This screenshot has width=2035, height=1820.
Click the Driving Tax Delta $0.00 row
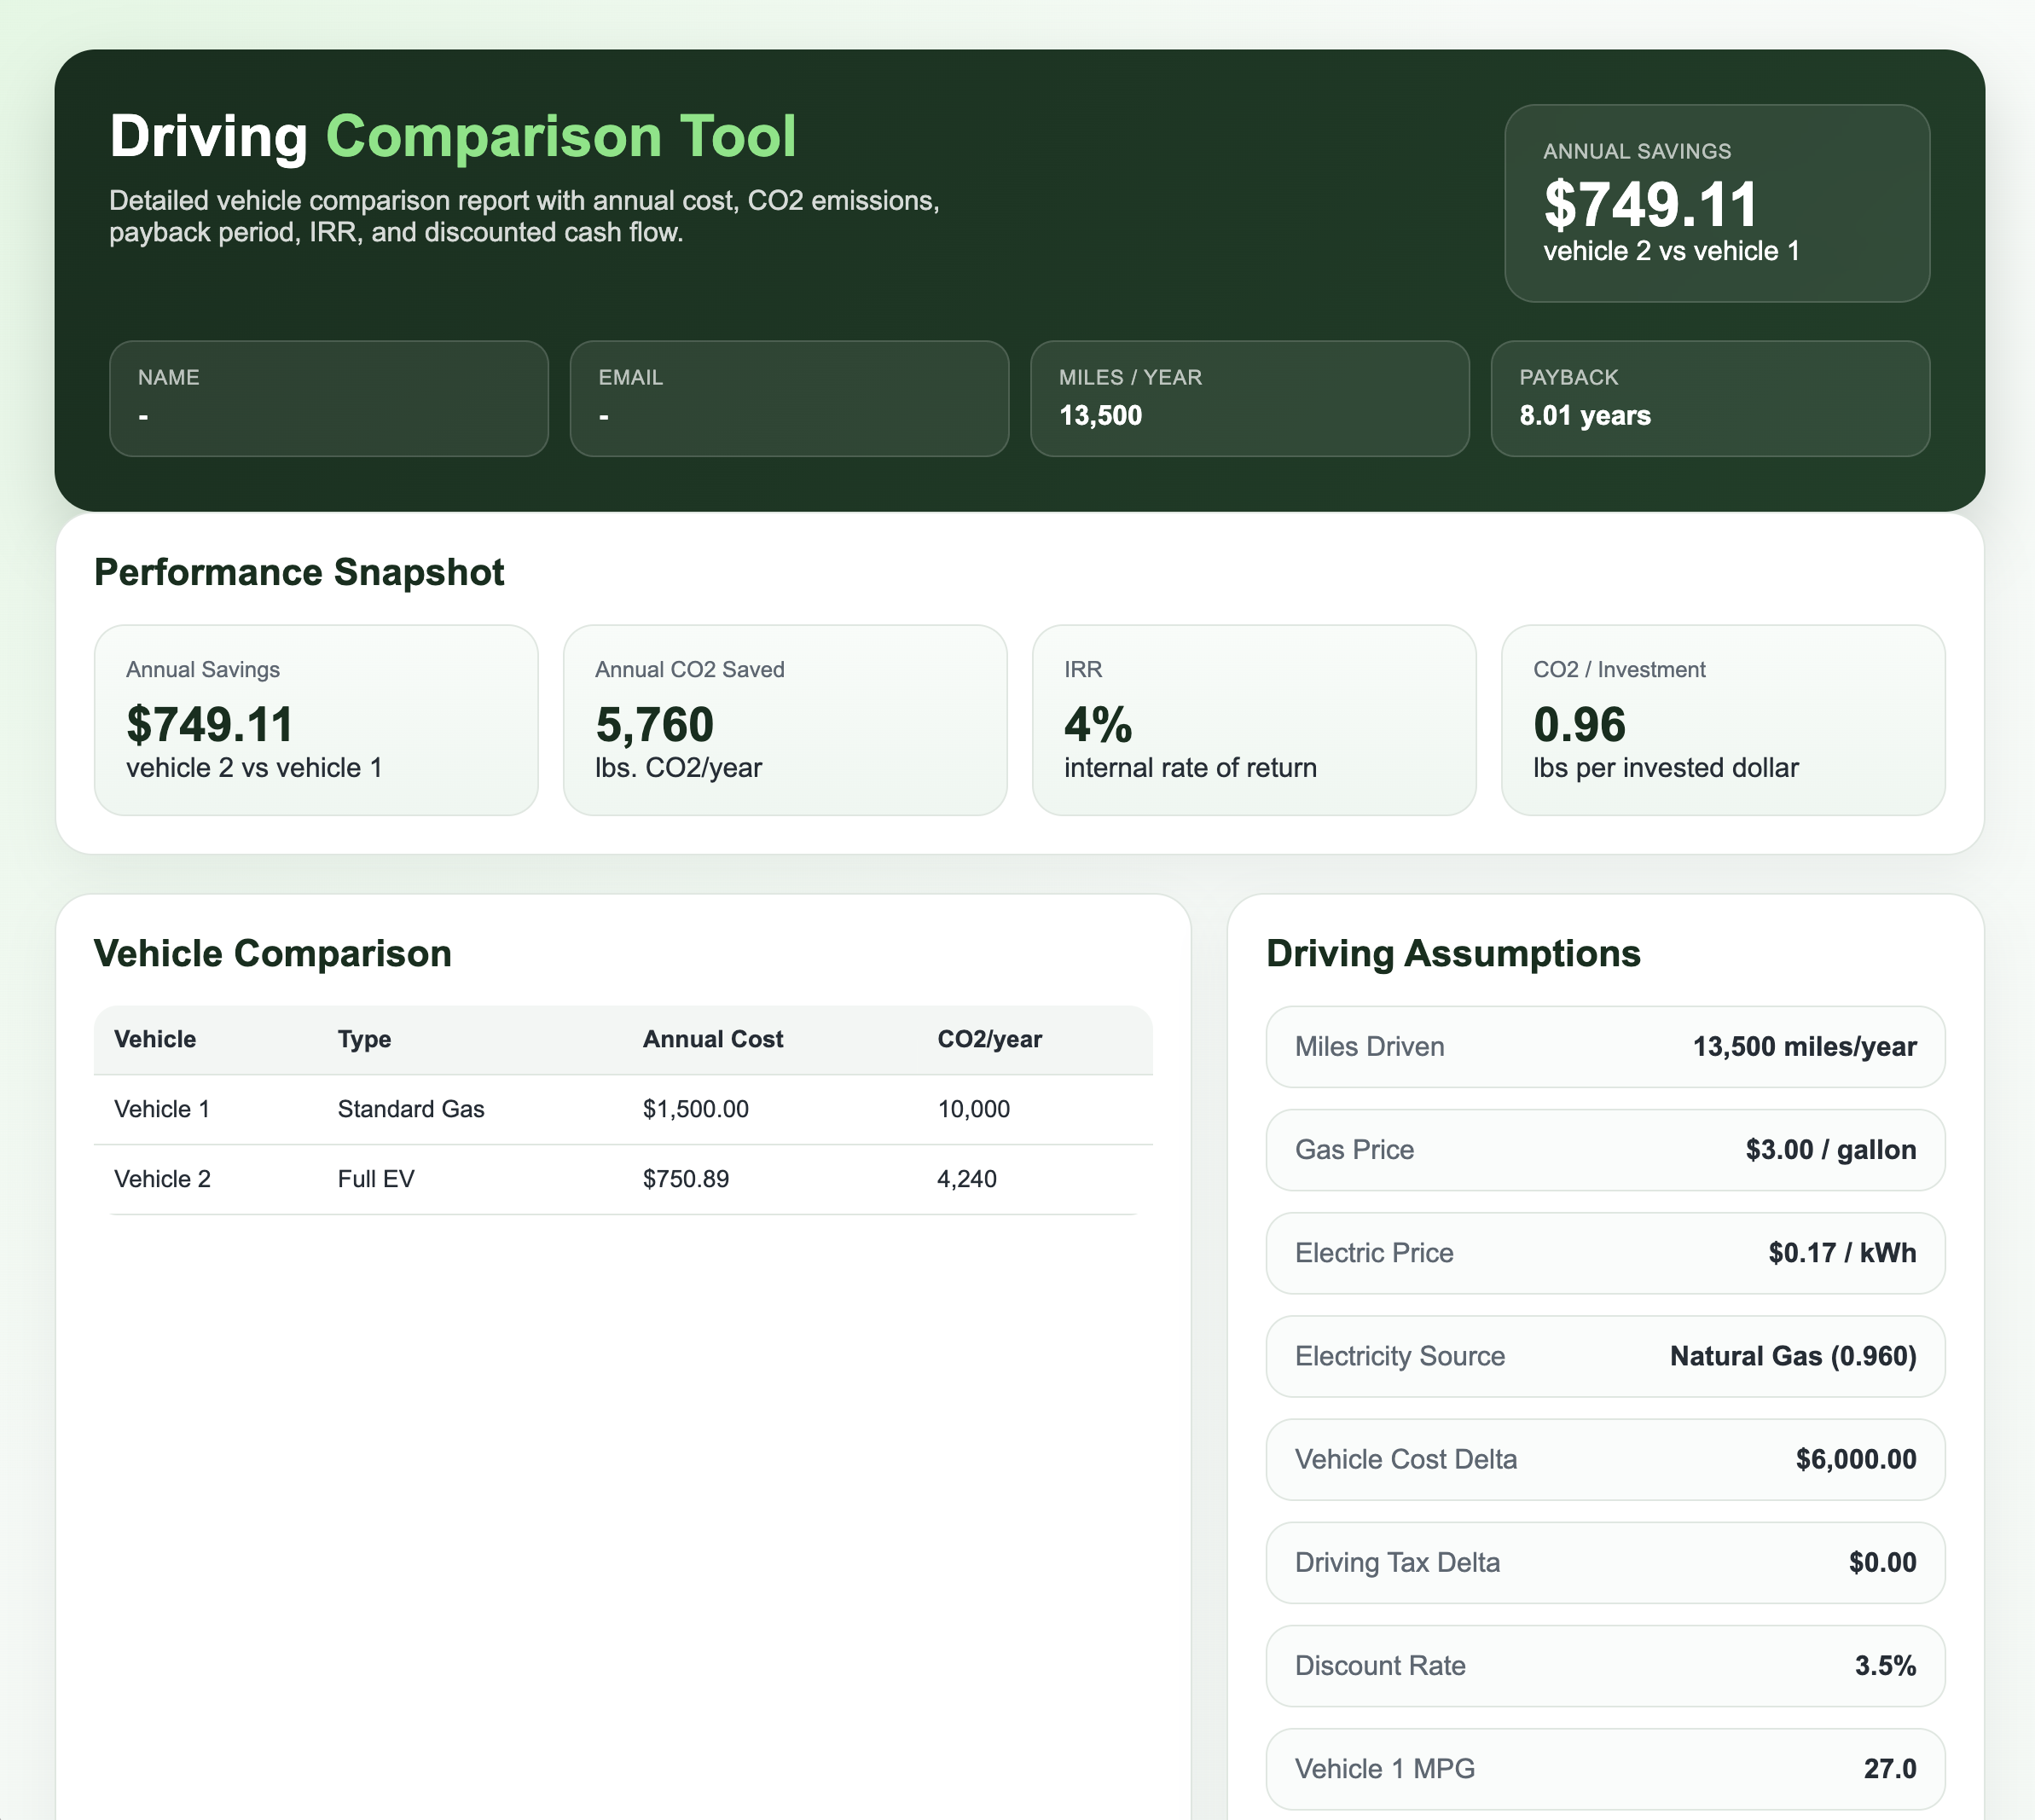[1605, 1562]
